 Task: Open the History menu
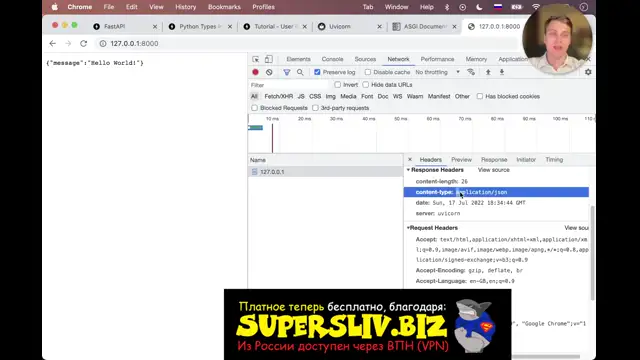pyautogui.click(x=185, y=7)
